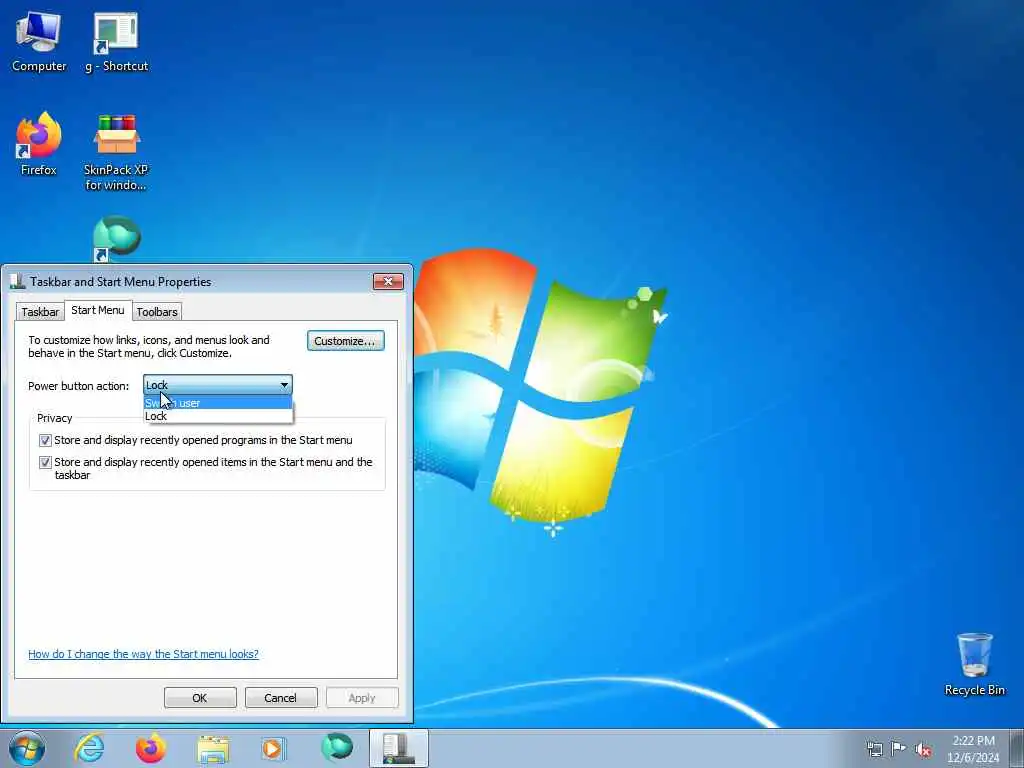Close the Taskbar and Start Menu Properties dialog
The height and width of the screenshot is (768, 1024).
[x=388, y=281]
